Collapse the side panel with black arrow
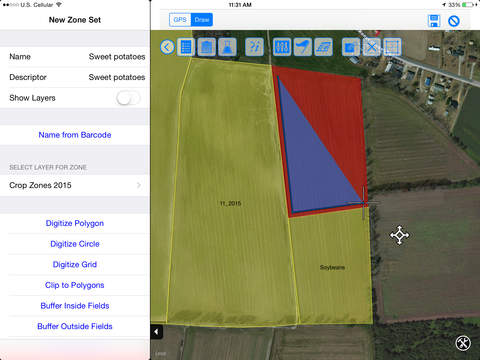 156,332
